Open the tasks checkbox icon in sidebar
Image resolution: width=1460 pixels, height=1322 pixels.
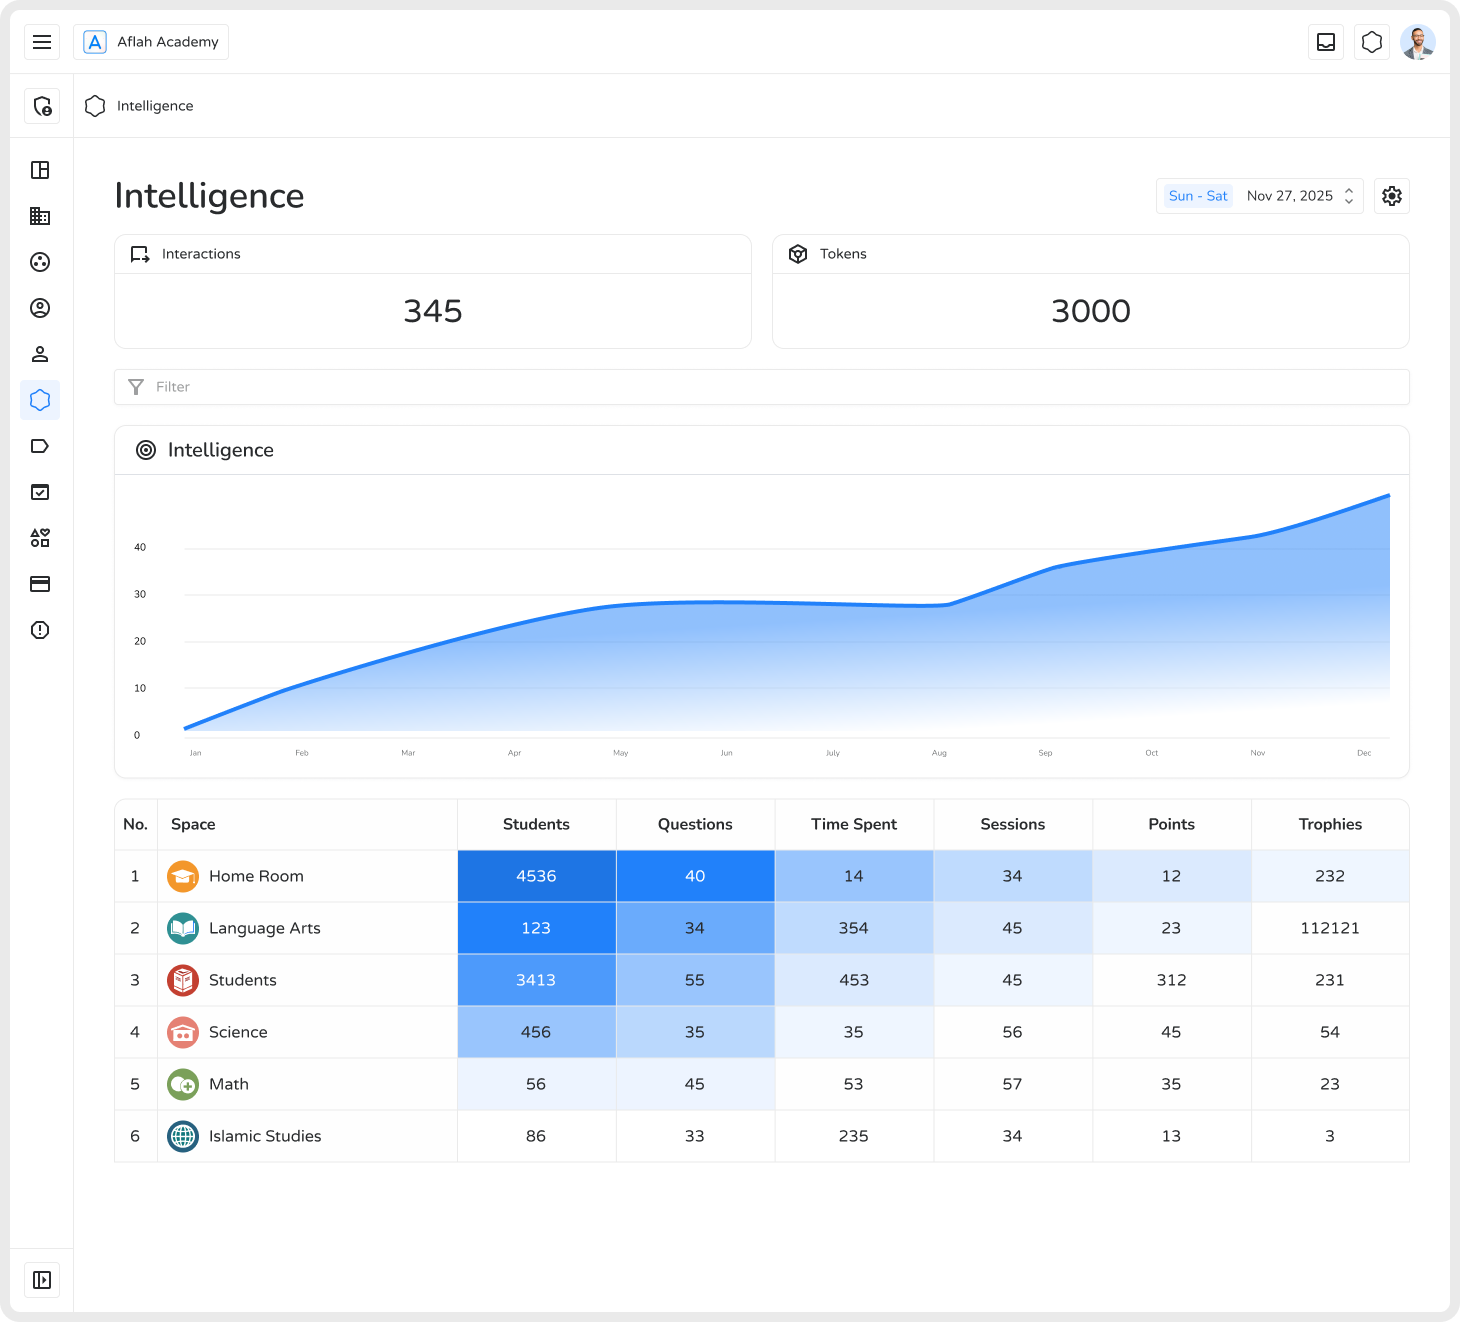coord(40,492)
